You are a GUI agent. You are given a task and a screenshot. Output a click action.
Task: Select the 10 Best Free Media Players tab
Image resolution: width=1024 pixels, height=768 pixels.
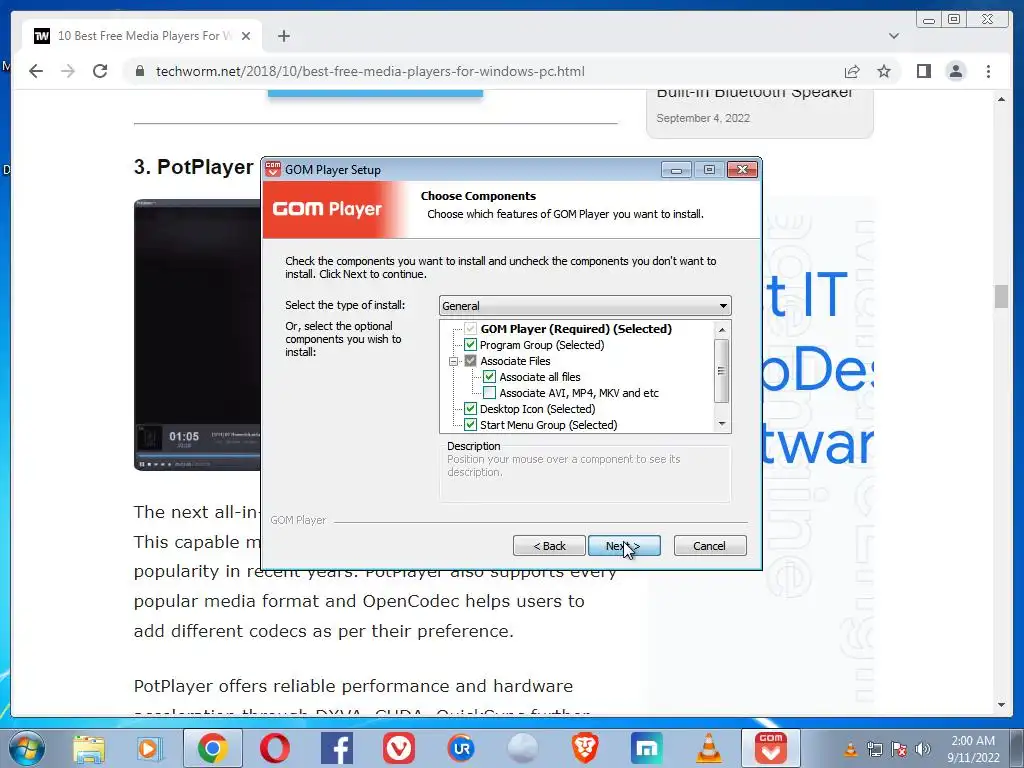pyautogui.click(x=142, y=36)
